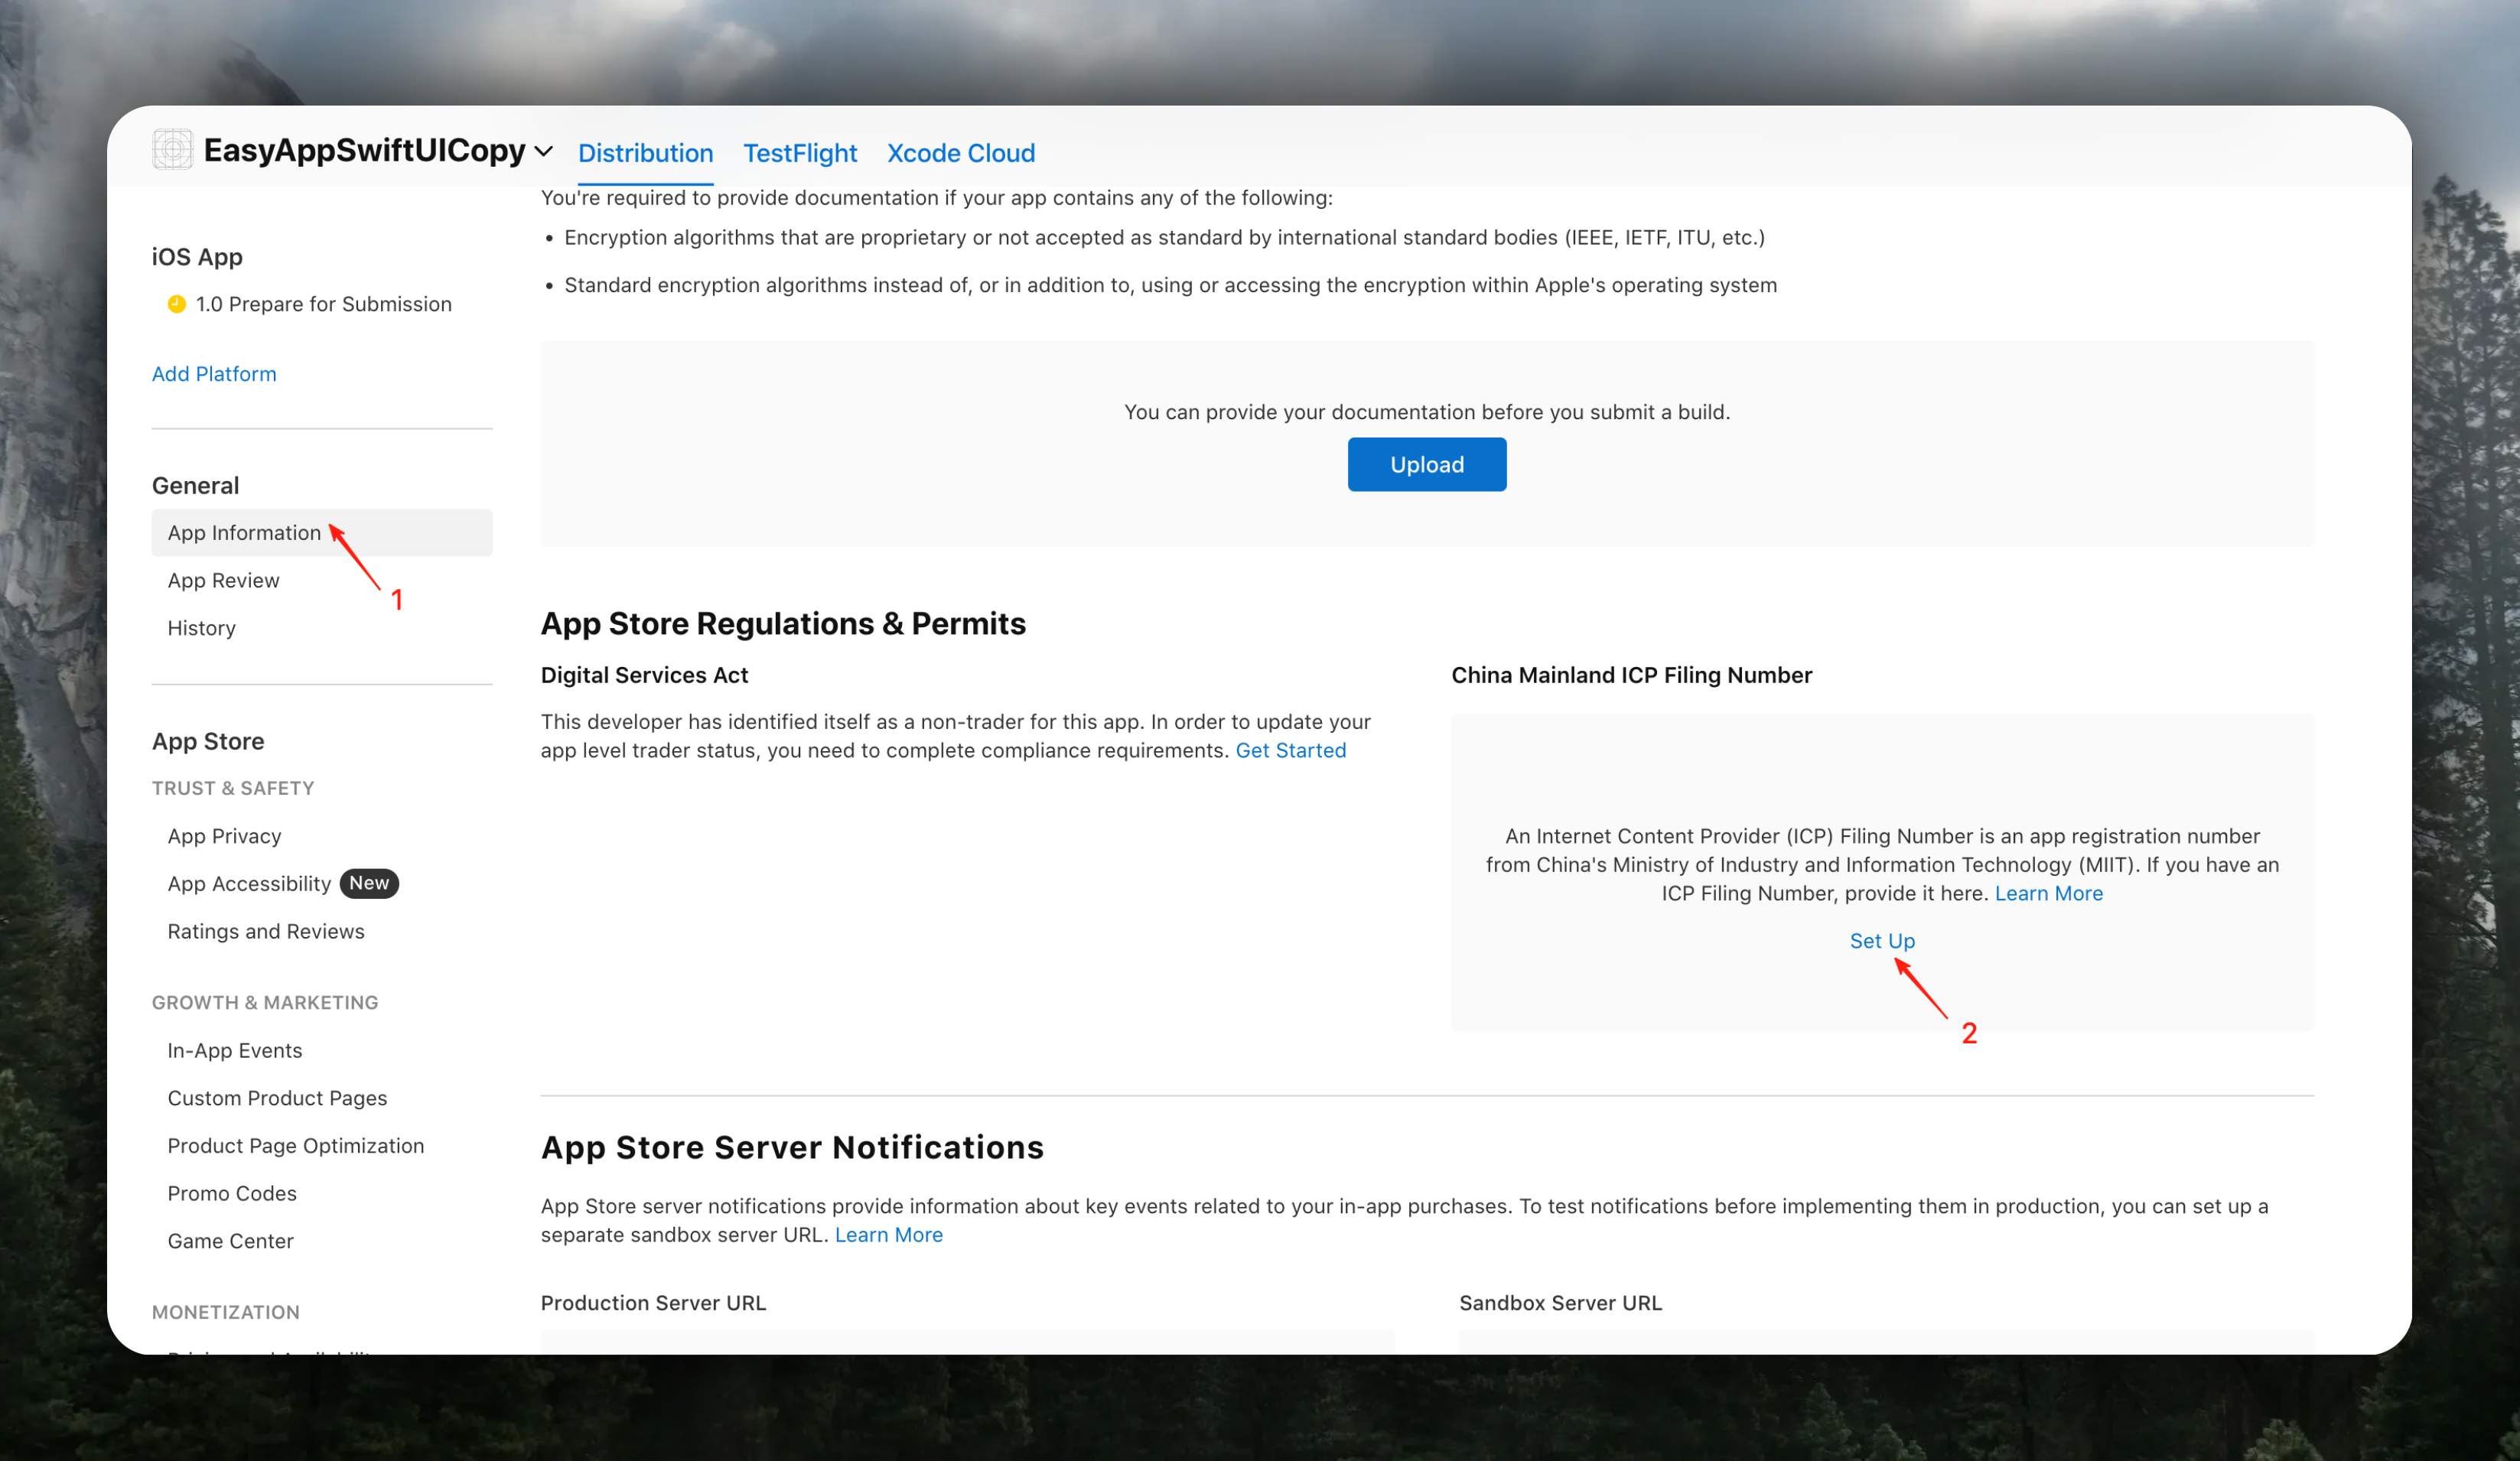Select the Distribution tab
This screenshot has width=2520, height=1461.
pos(645,153)
